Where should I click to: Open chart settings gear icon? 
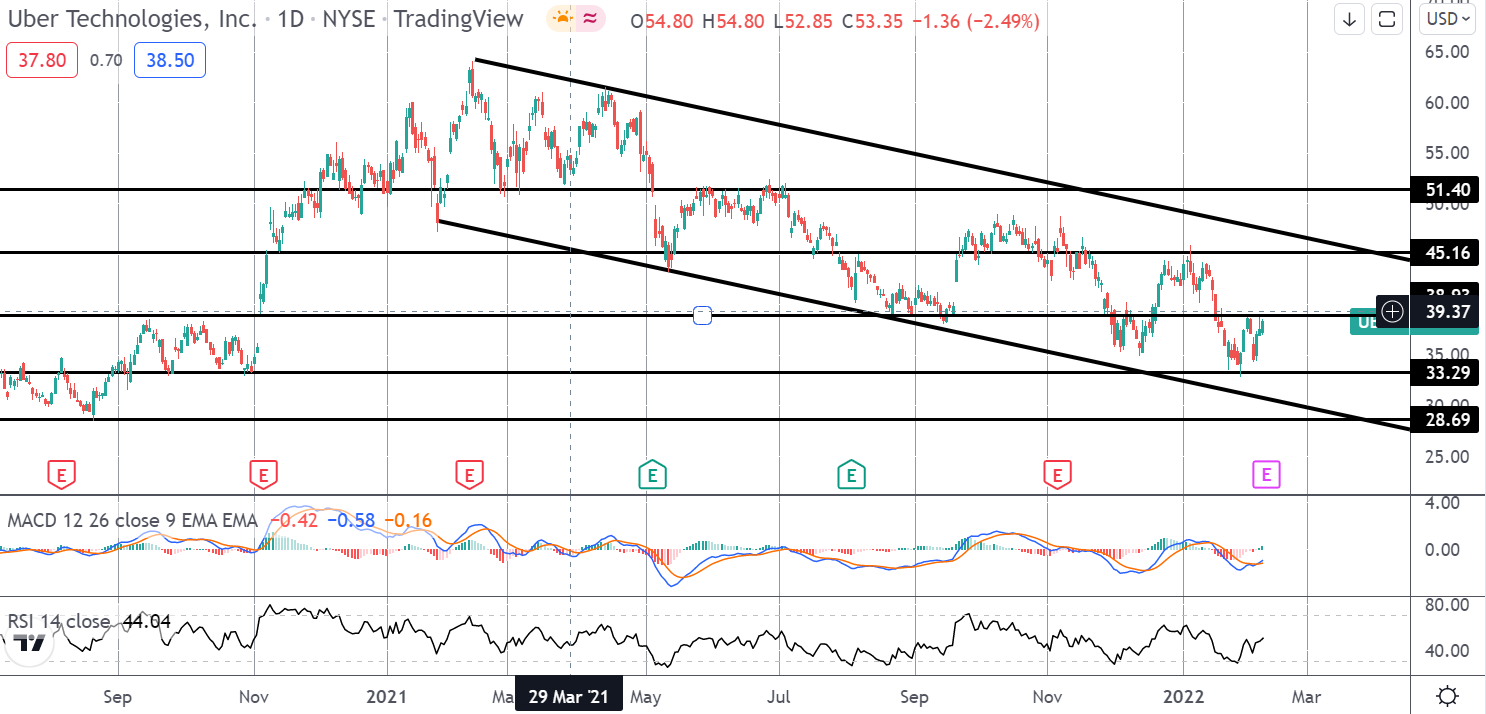(1446, 695)
